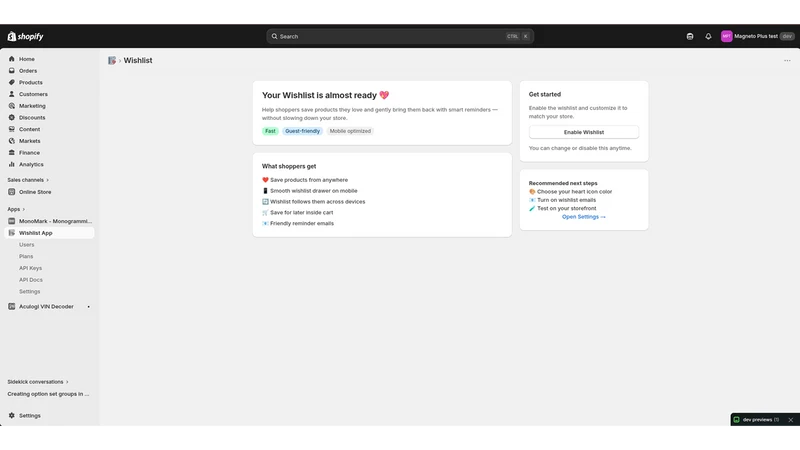Screen dimensions: 800x450
Task: Open the Wishlist App Settings submenu item
Action: point(30,291)
